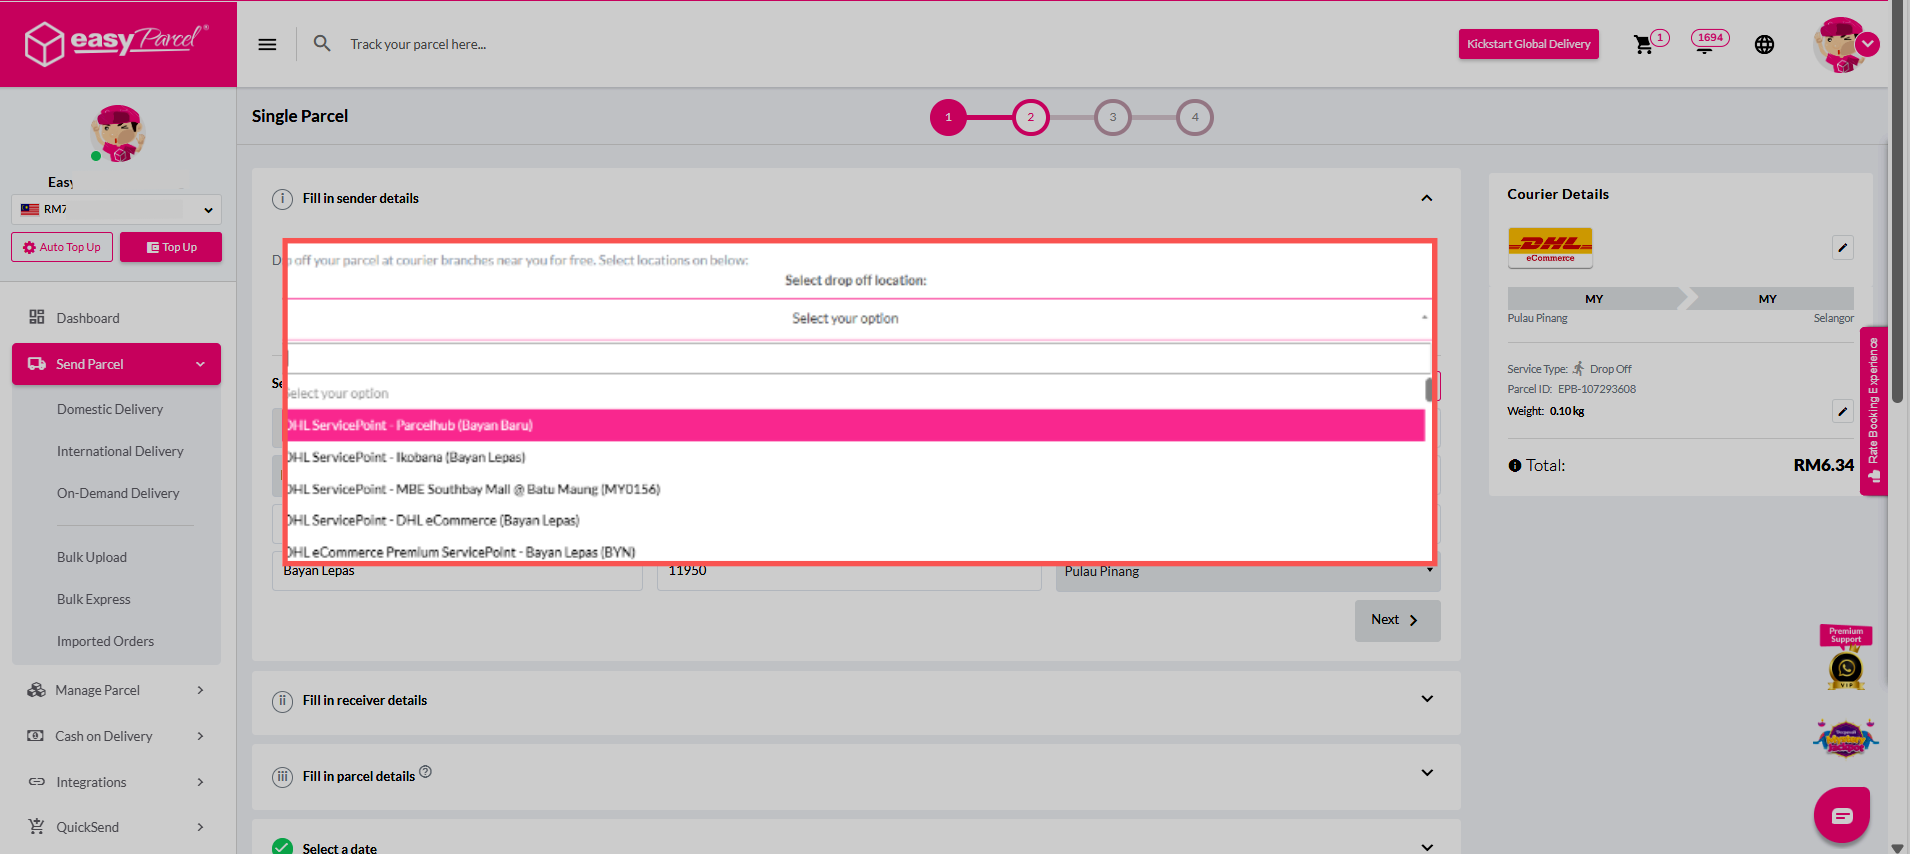Image resolution: width=1910 pixels, height=854 pixels.
Task: Go to step 1 indicator
Action: (x=948, y=117)
